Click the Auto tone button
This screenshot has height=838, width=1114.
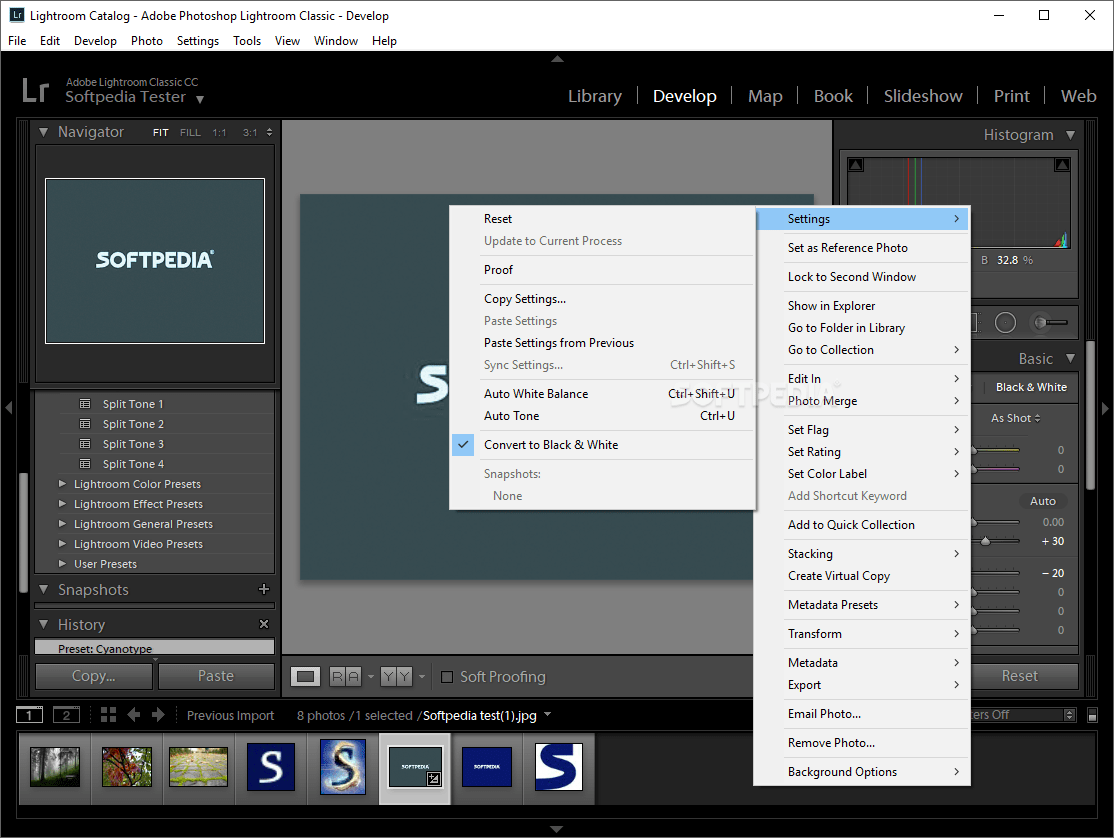[x=1042, y=501]
